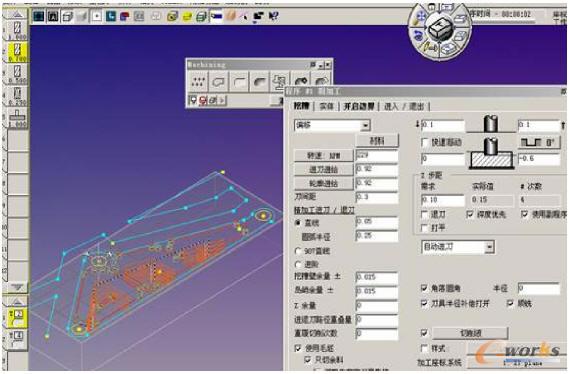Image resolution: width=570 pixels, height=374 pixels.
Task: Select the 90°直线 radio button
Action: (x=298, y=251)
